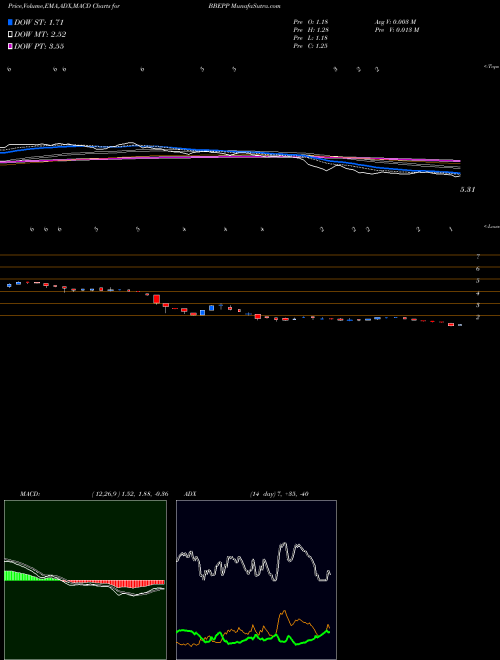
Task: Select the 'DOW ST: 1.71' label
Action: [x=39, y=22]
